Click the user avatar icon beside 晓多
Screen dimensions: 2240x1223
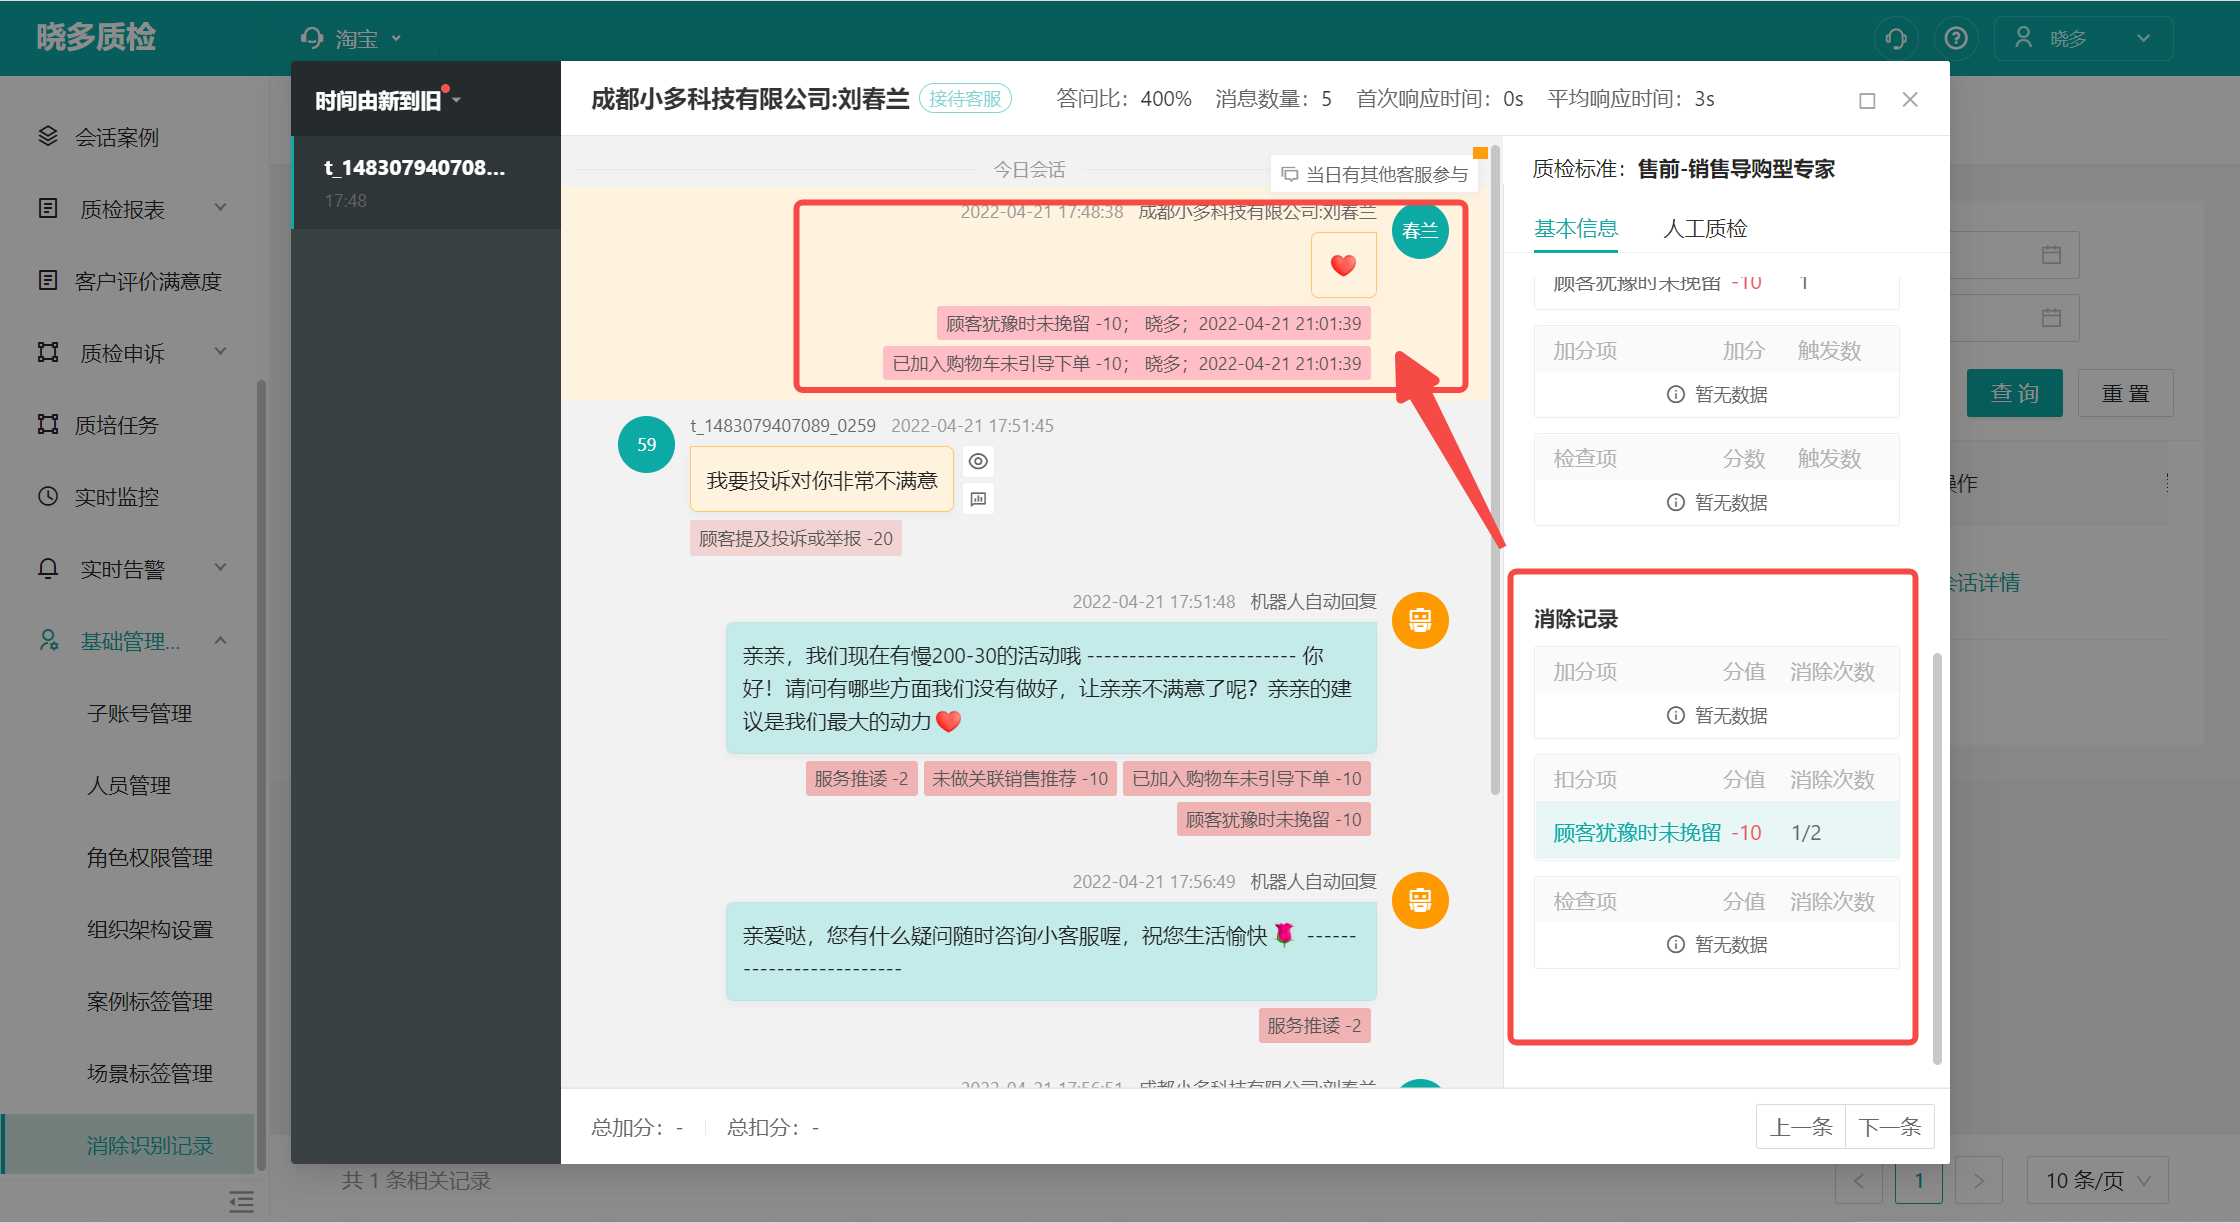tap(2023, 38)
